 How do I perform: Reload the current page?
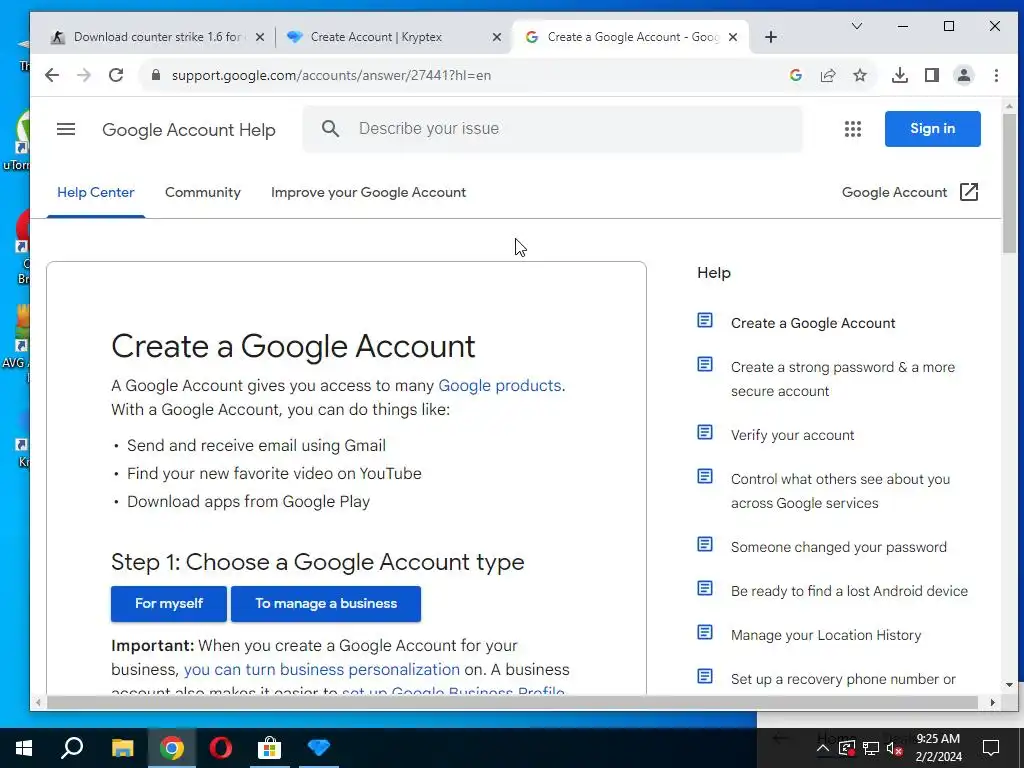pos(116,75)
